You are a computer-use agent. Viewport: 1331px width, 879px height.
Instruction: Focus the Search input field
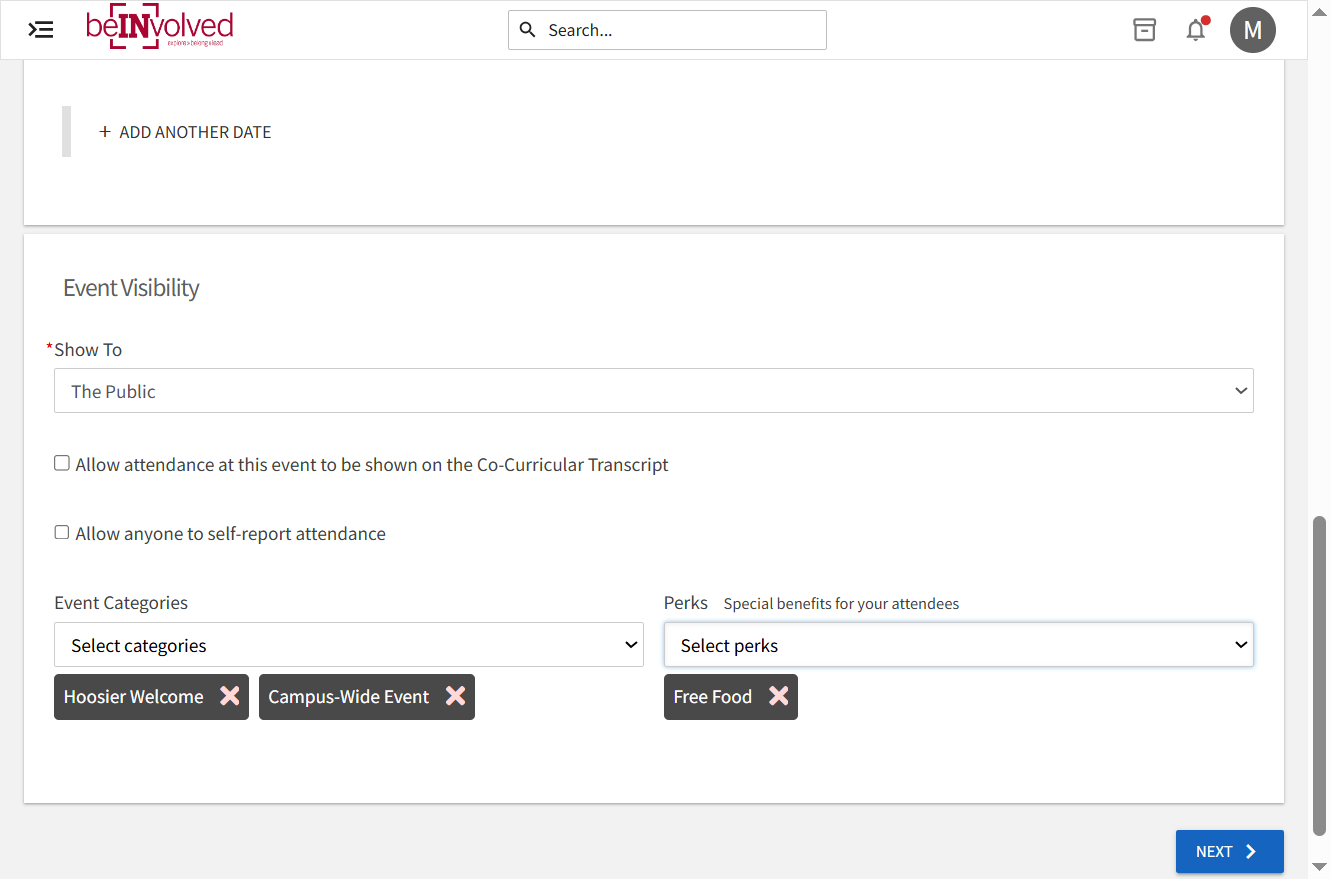point(667,30)
